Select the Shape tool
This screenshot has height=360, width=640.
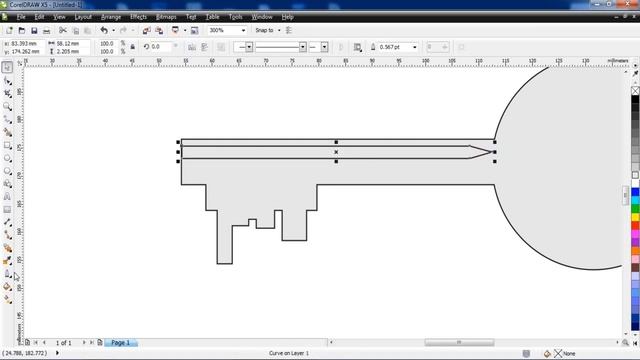click(7, 81)
